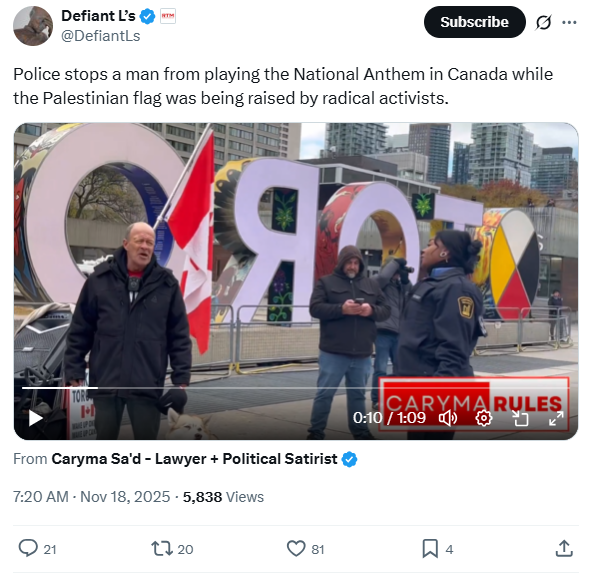This screenshot has height=574, width=591.
Task: Click the Grok explain icon beside Subscribe
Action: click(x=544, y=22)
